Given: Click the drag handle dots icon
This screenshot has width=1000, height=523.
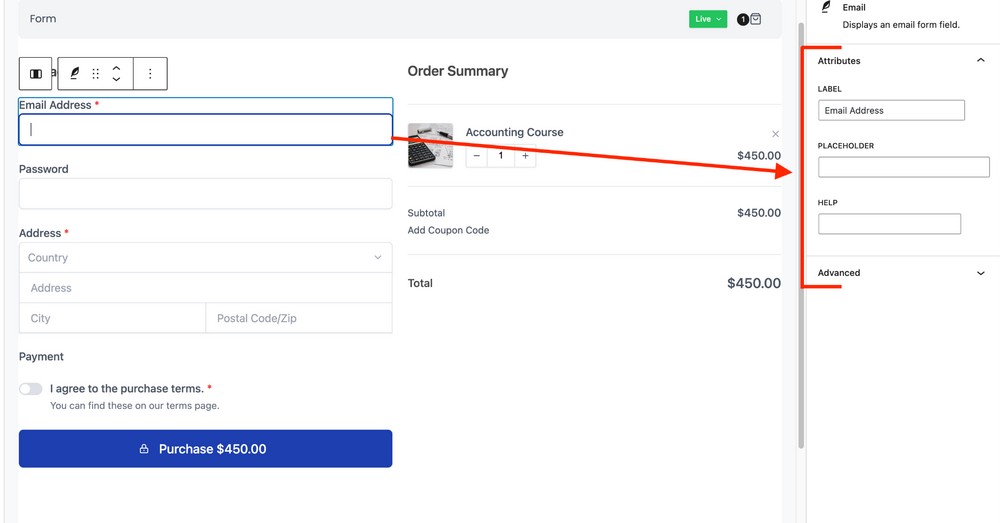Looking at the screenshot, I should tap(96, 74).
